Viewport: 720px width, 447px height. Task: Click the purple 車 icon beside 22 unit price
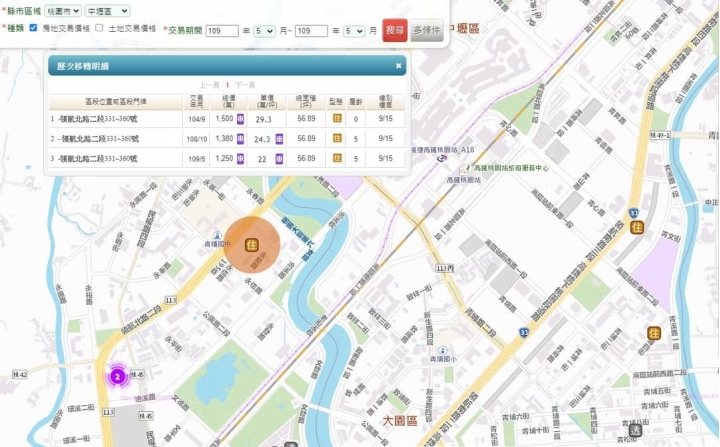pos(279,158)
